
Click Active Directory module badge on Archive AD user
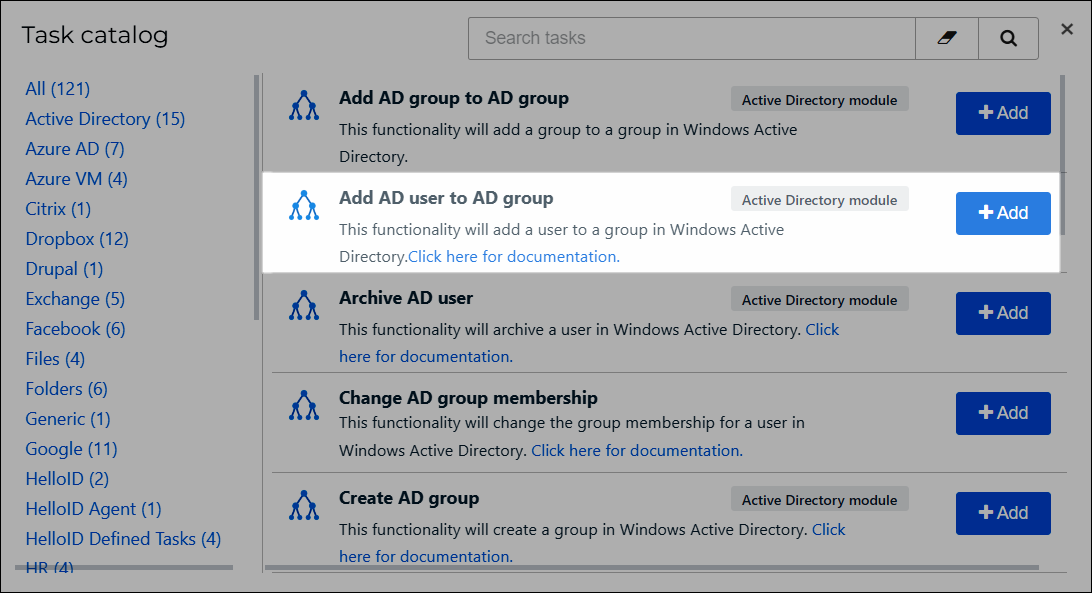(x=820, y=300)
